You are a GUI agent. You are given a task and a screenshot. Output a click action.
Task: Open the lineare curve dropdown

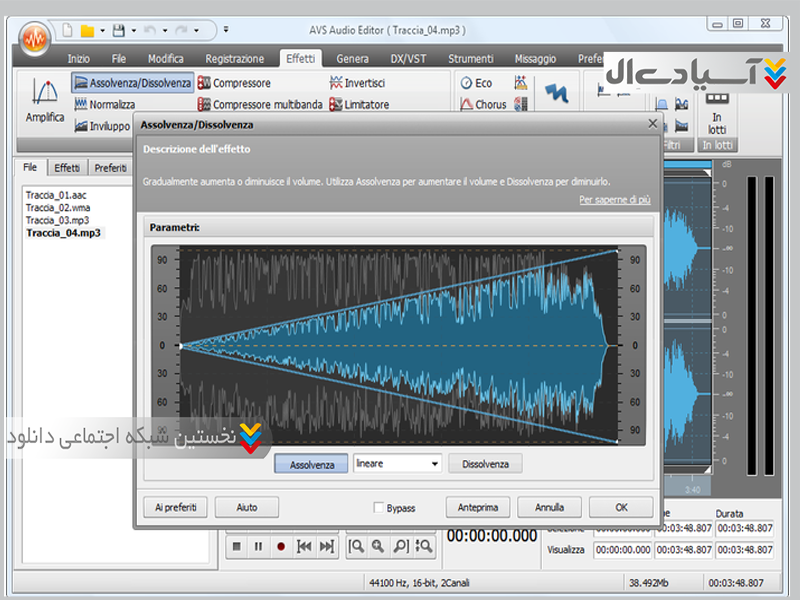coord(434,464)
